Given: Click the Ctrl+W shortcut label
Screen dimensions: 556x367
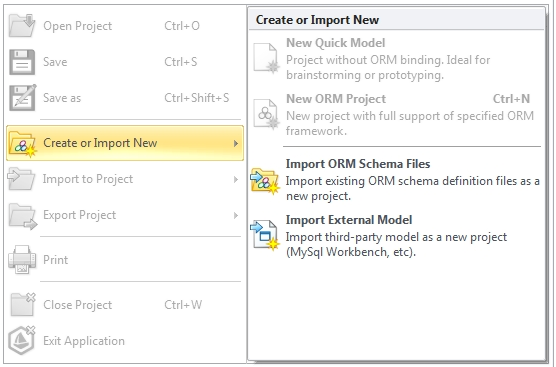Looking at the screenshot, I should pyautogui.click(x=183, y=305).
